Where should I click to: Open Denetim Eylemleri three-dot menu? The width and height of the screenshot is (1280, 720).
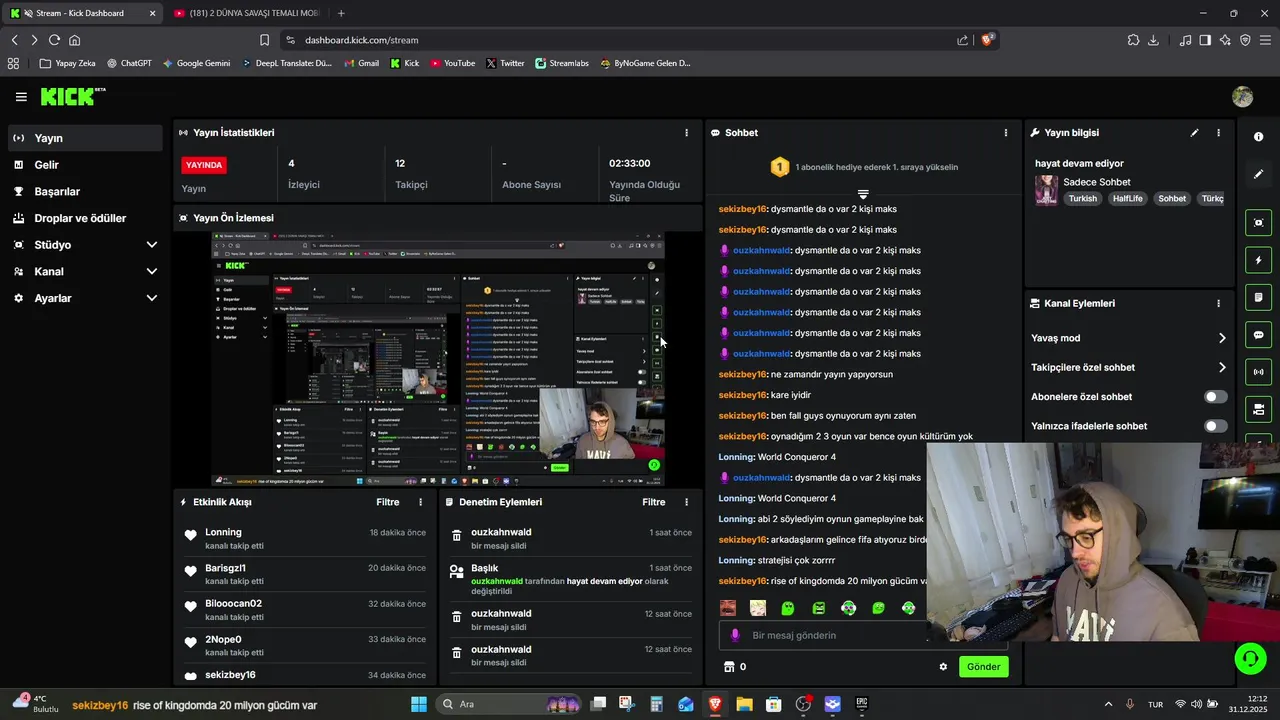coord(686,502)
